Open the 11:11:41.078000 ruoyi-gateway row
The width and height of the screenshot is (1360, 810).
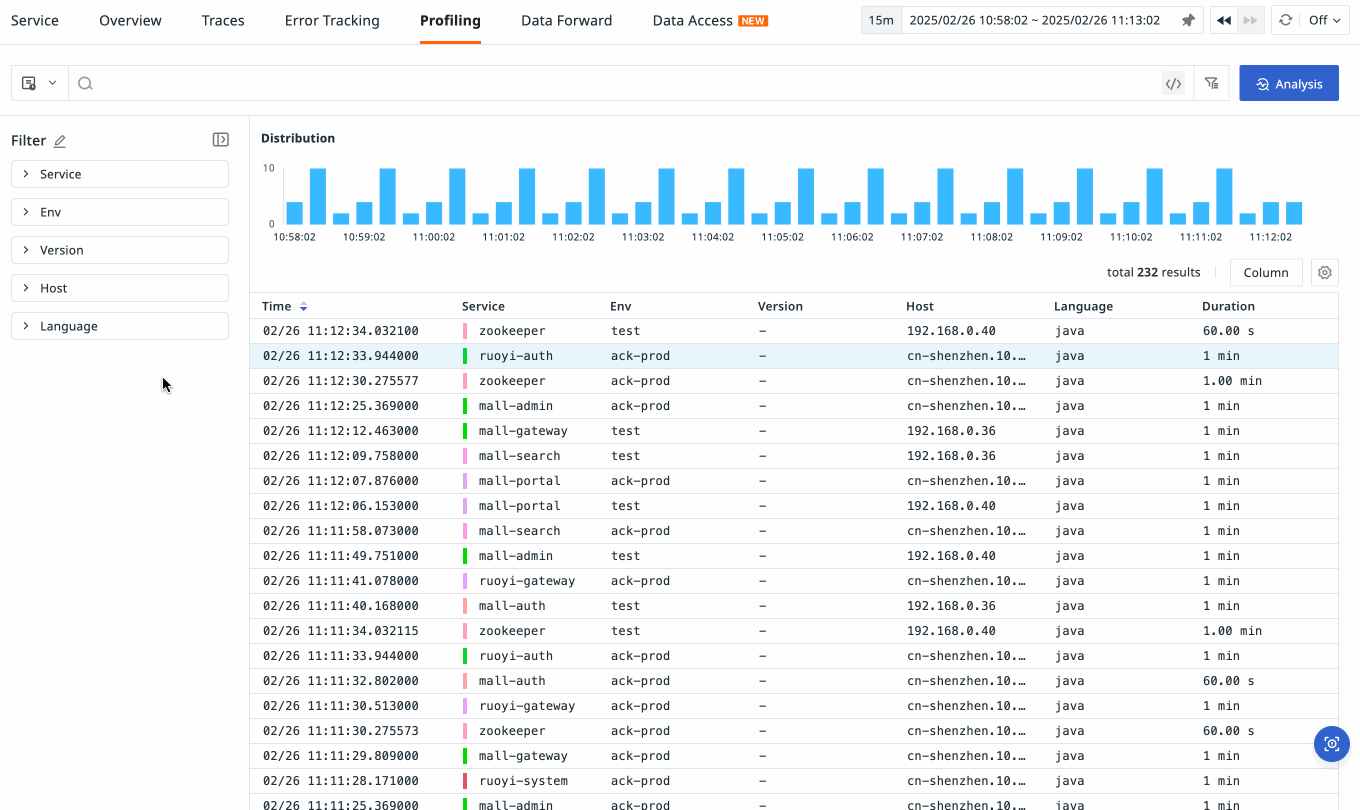[794, 581]
